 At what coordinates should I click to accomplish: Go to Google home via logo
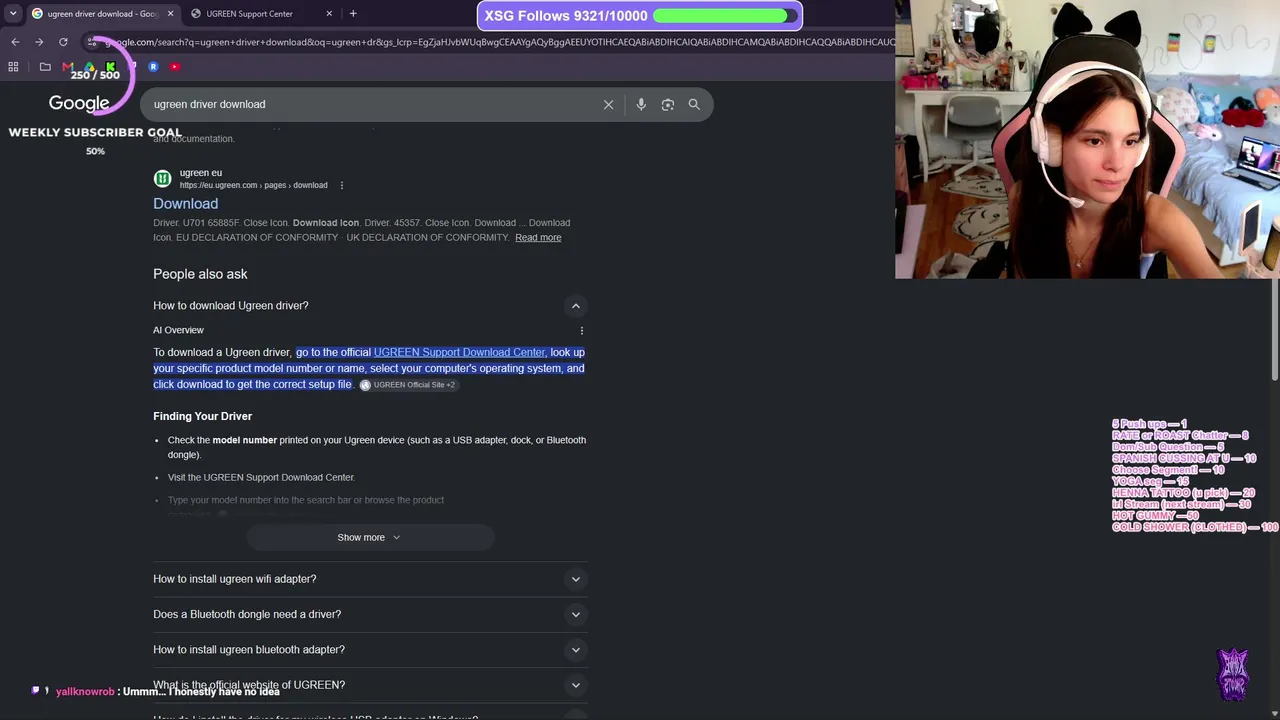pyautogui.click(x=79, y=104)
